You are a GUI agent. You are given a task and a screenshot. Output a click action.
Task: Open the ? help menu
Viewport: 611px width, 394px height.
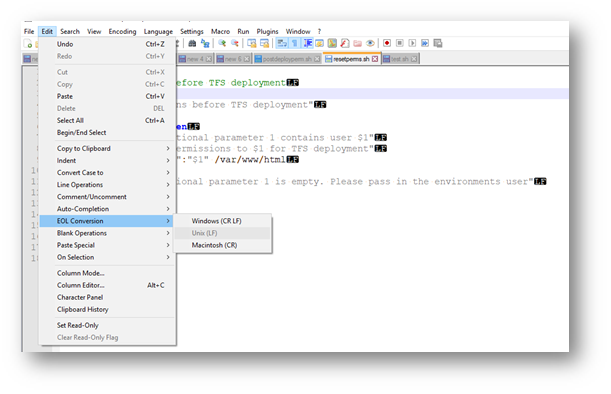(319, 32)
